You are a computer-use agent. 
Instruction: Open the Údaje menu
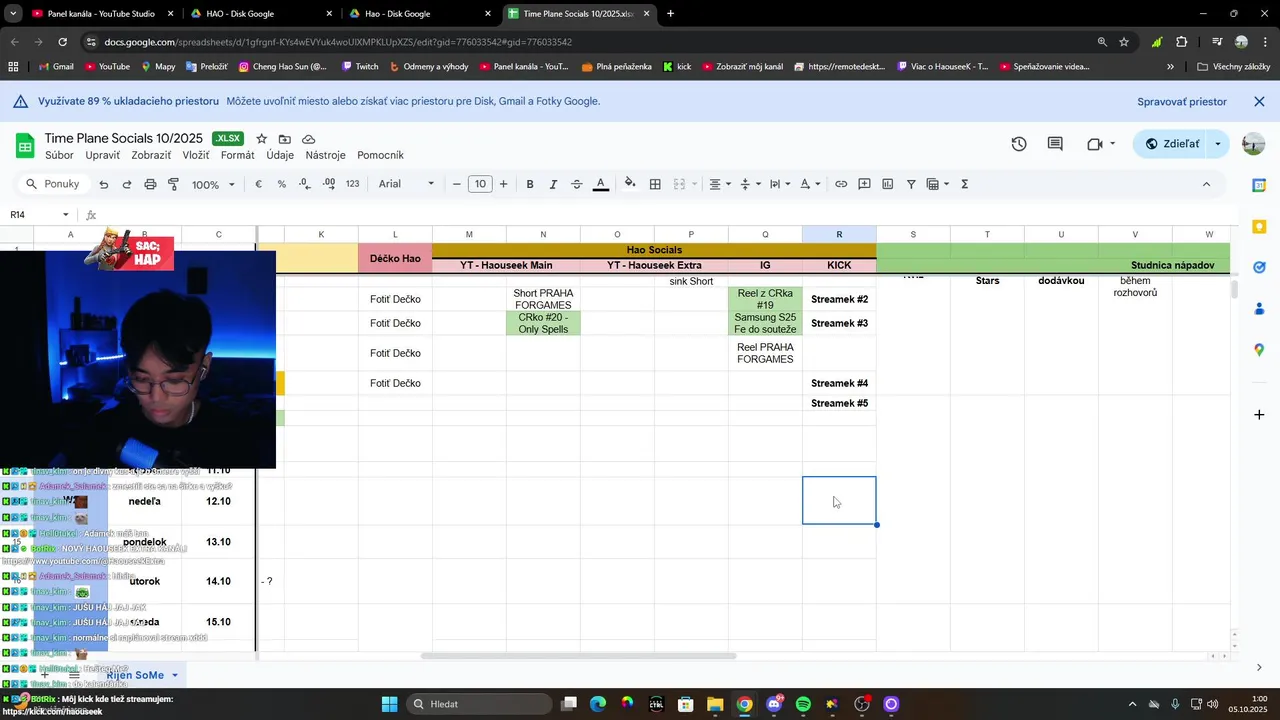[280, 155]
